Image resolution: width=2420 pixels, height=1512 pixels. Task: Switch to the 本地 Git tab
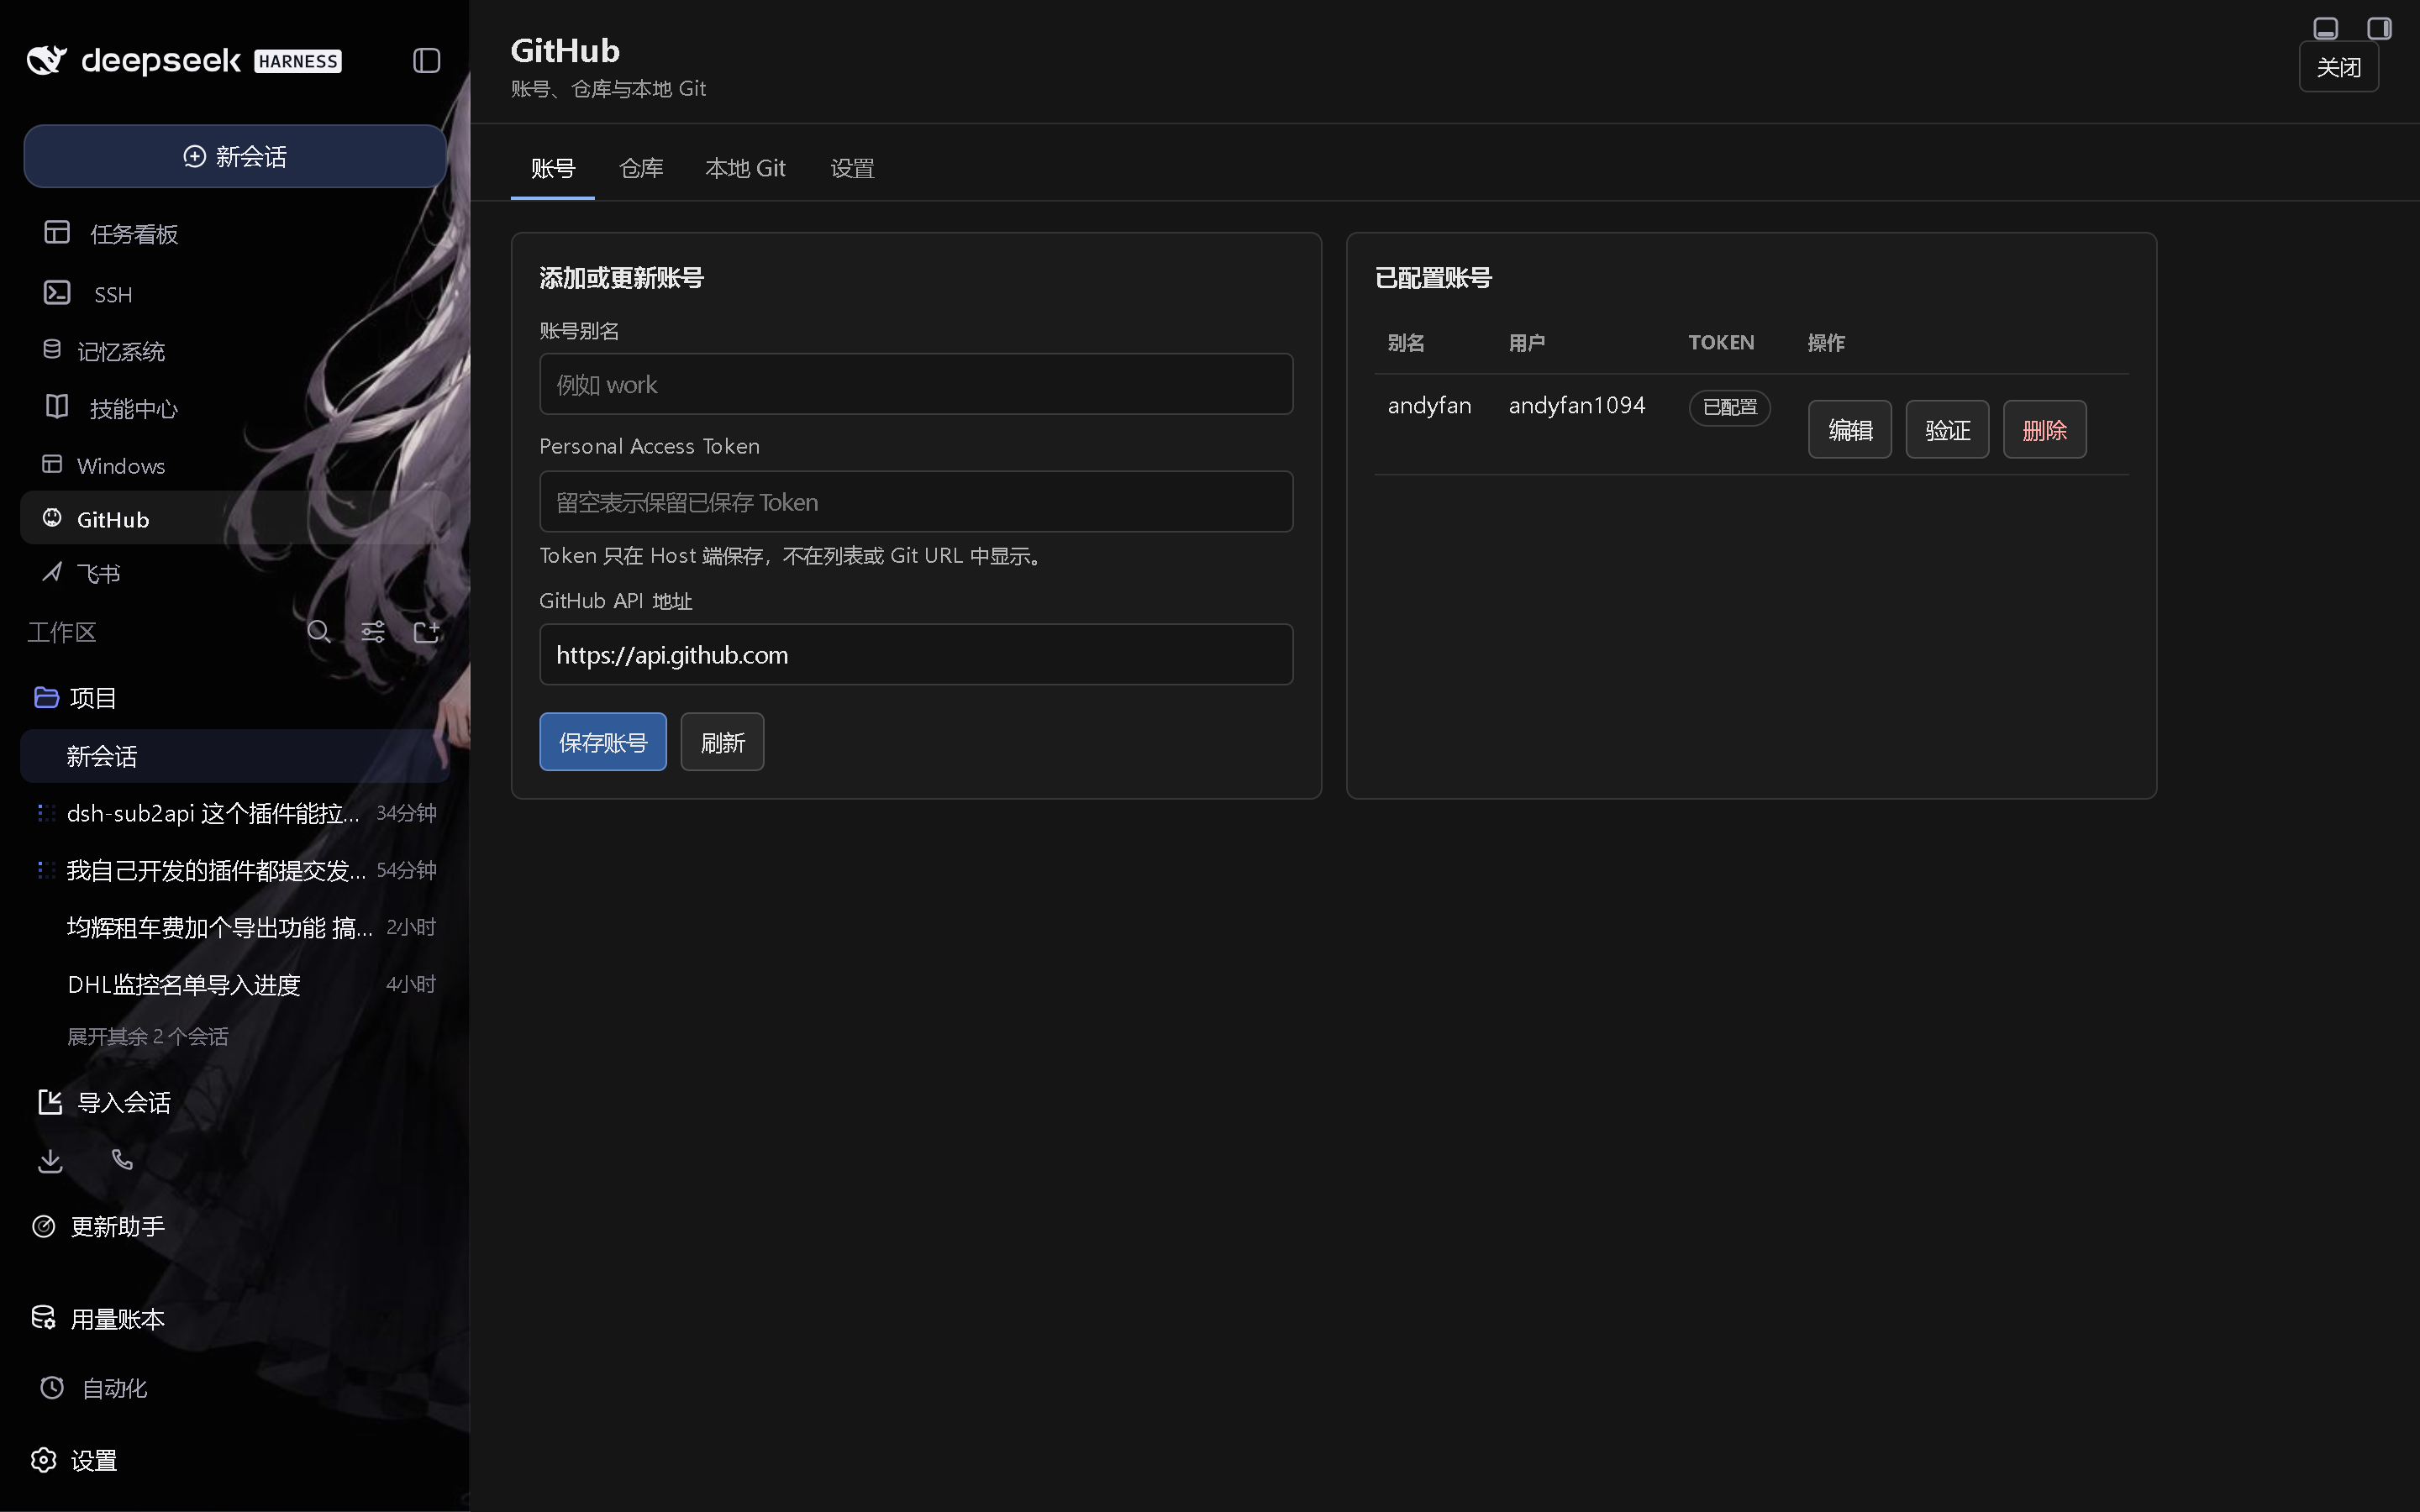tap(745, 168)
